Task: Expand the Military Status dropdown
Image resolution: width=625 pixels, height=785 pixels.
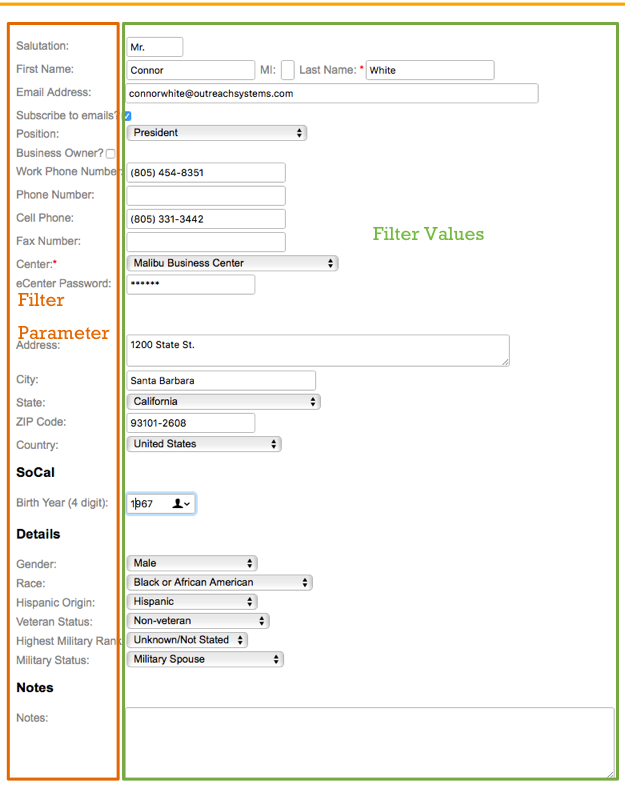Action: coord(205,659)
